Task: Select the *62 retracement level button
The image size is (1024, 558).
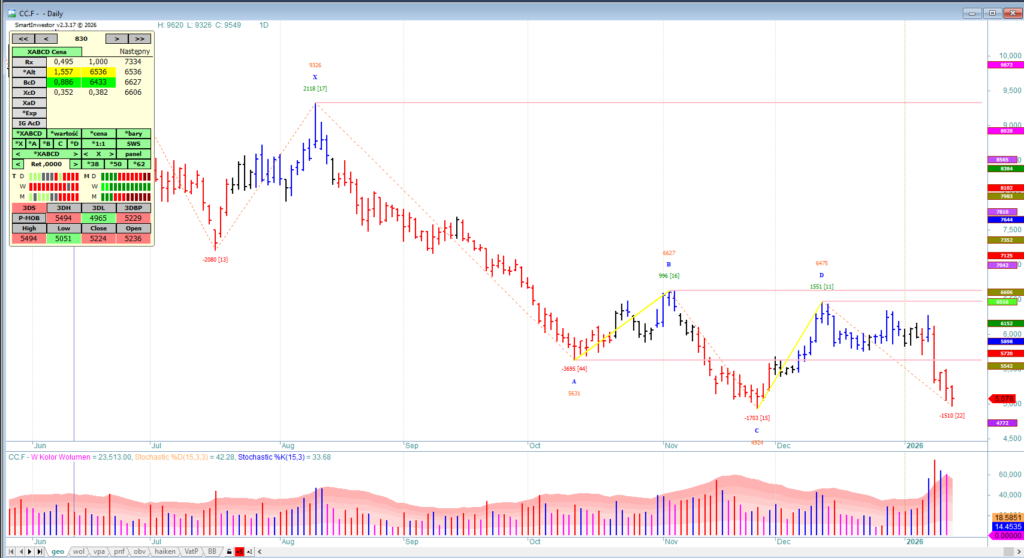Action: [140, 164]
